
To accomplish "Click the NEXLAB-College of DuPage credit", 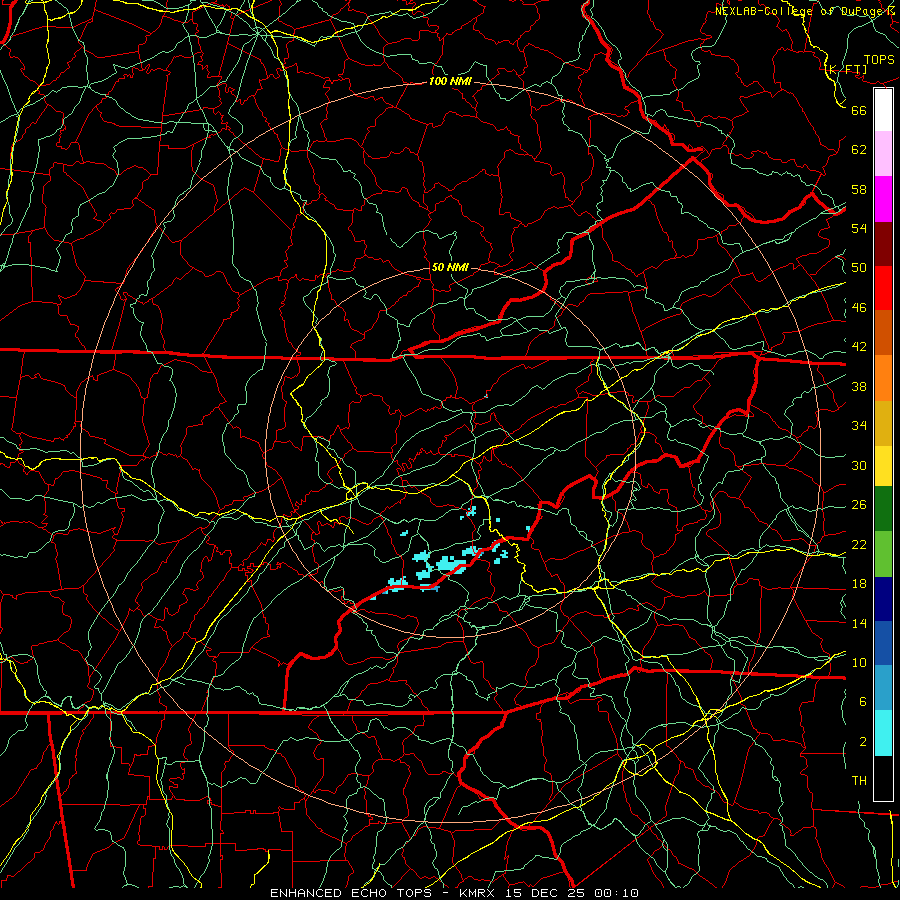I will click(804, 11).
